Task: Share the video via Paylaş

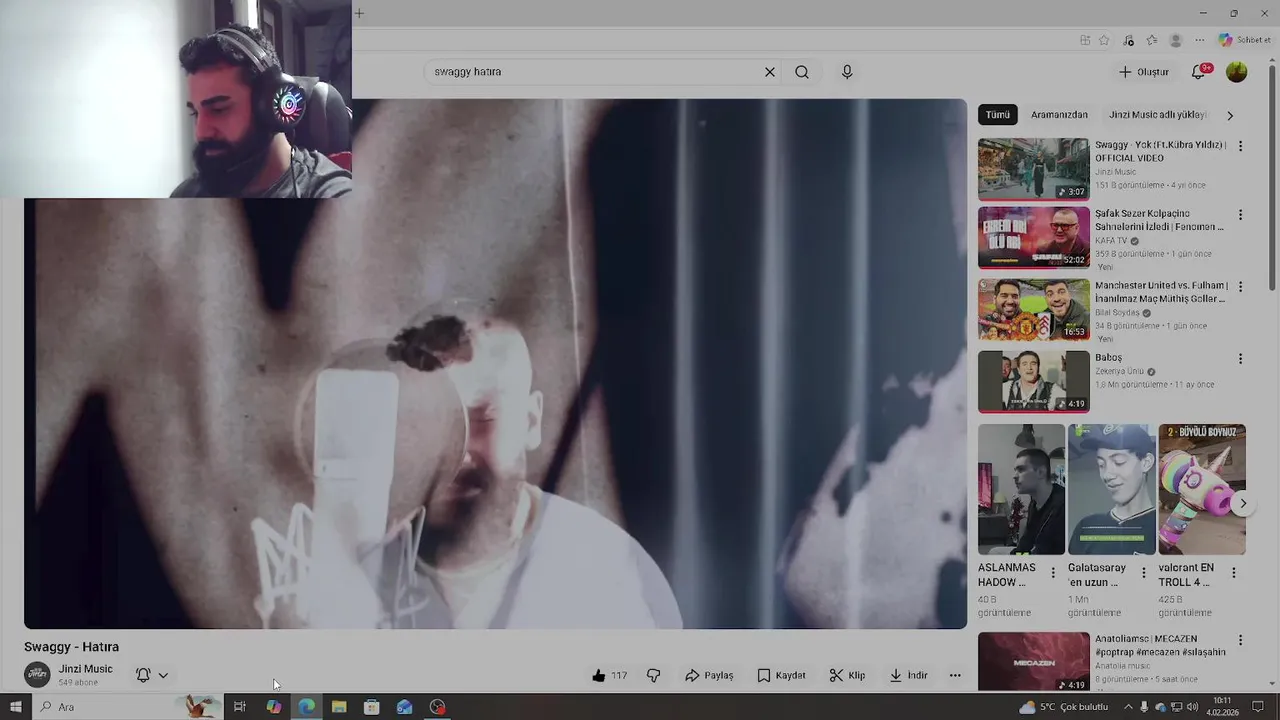Action: pyautogui.click(x=709, y=675)
